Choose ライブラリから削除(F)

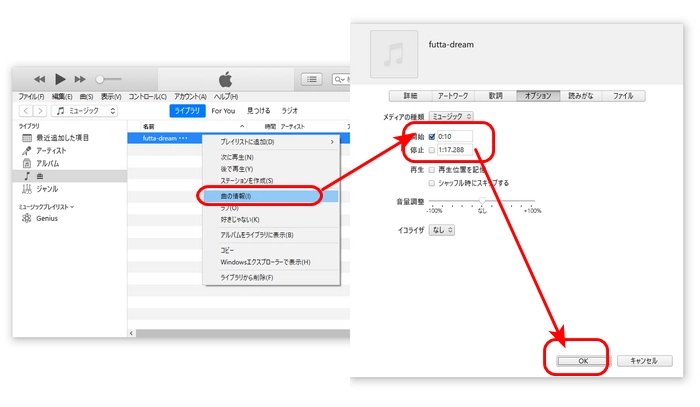pyautogui.click(x=271, y=277)
